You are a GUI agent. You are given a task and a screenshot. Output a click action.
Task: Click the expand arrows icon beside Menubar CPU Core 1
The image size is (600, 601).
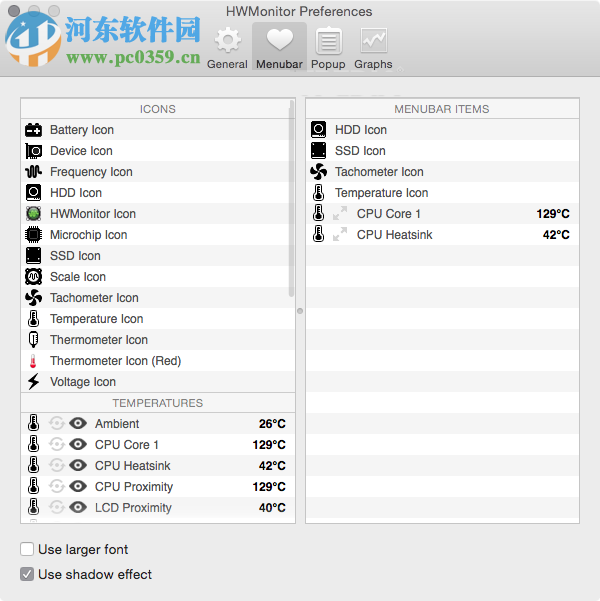[x=340, y=213]
